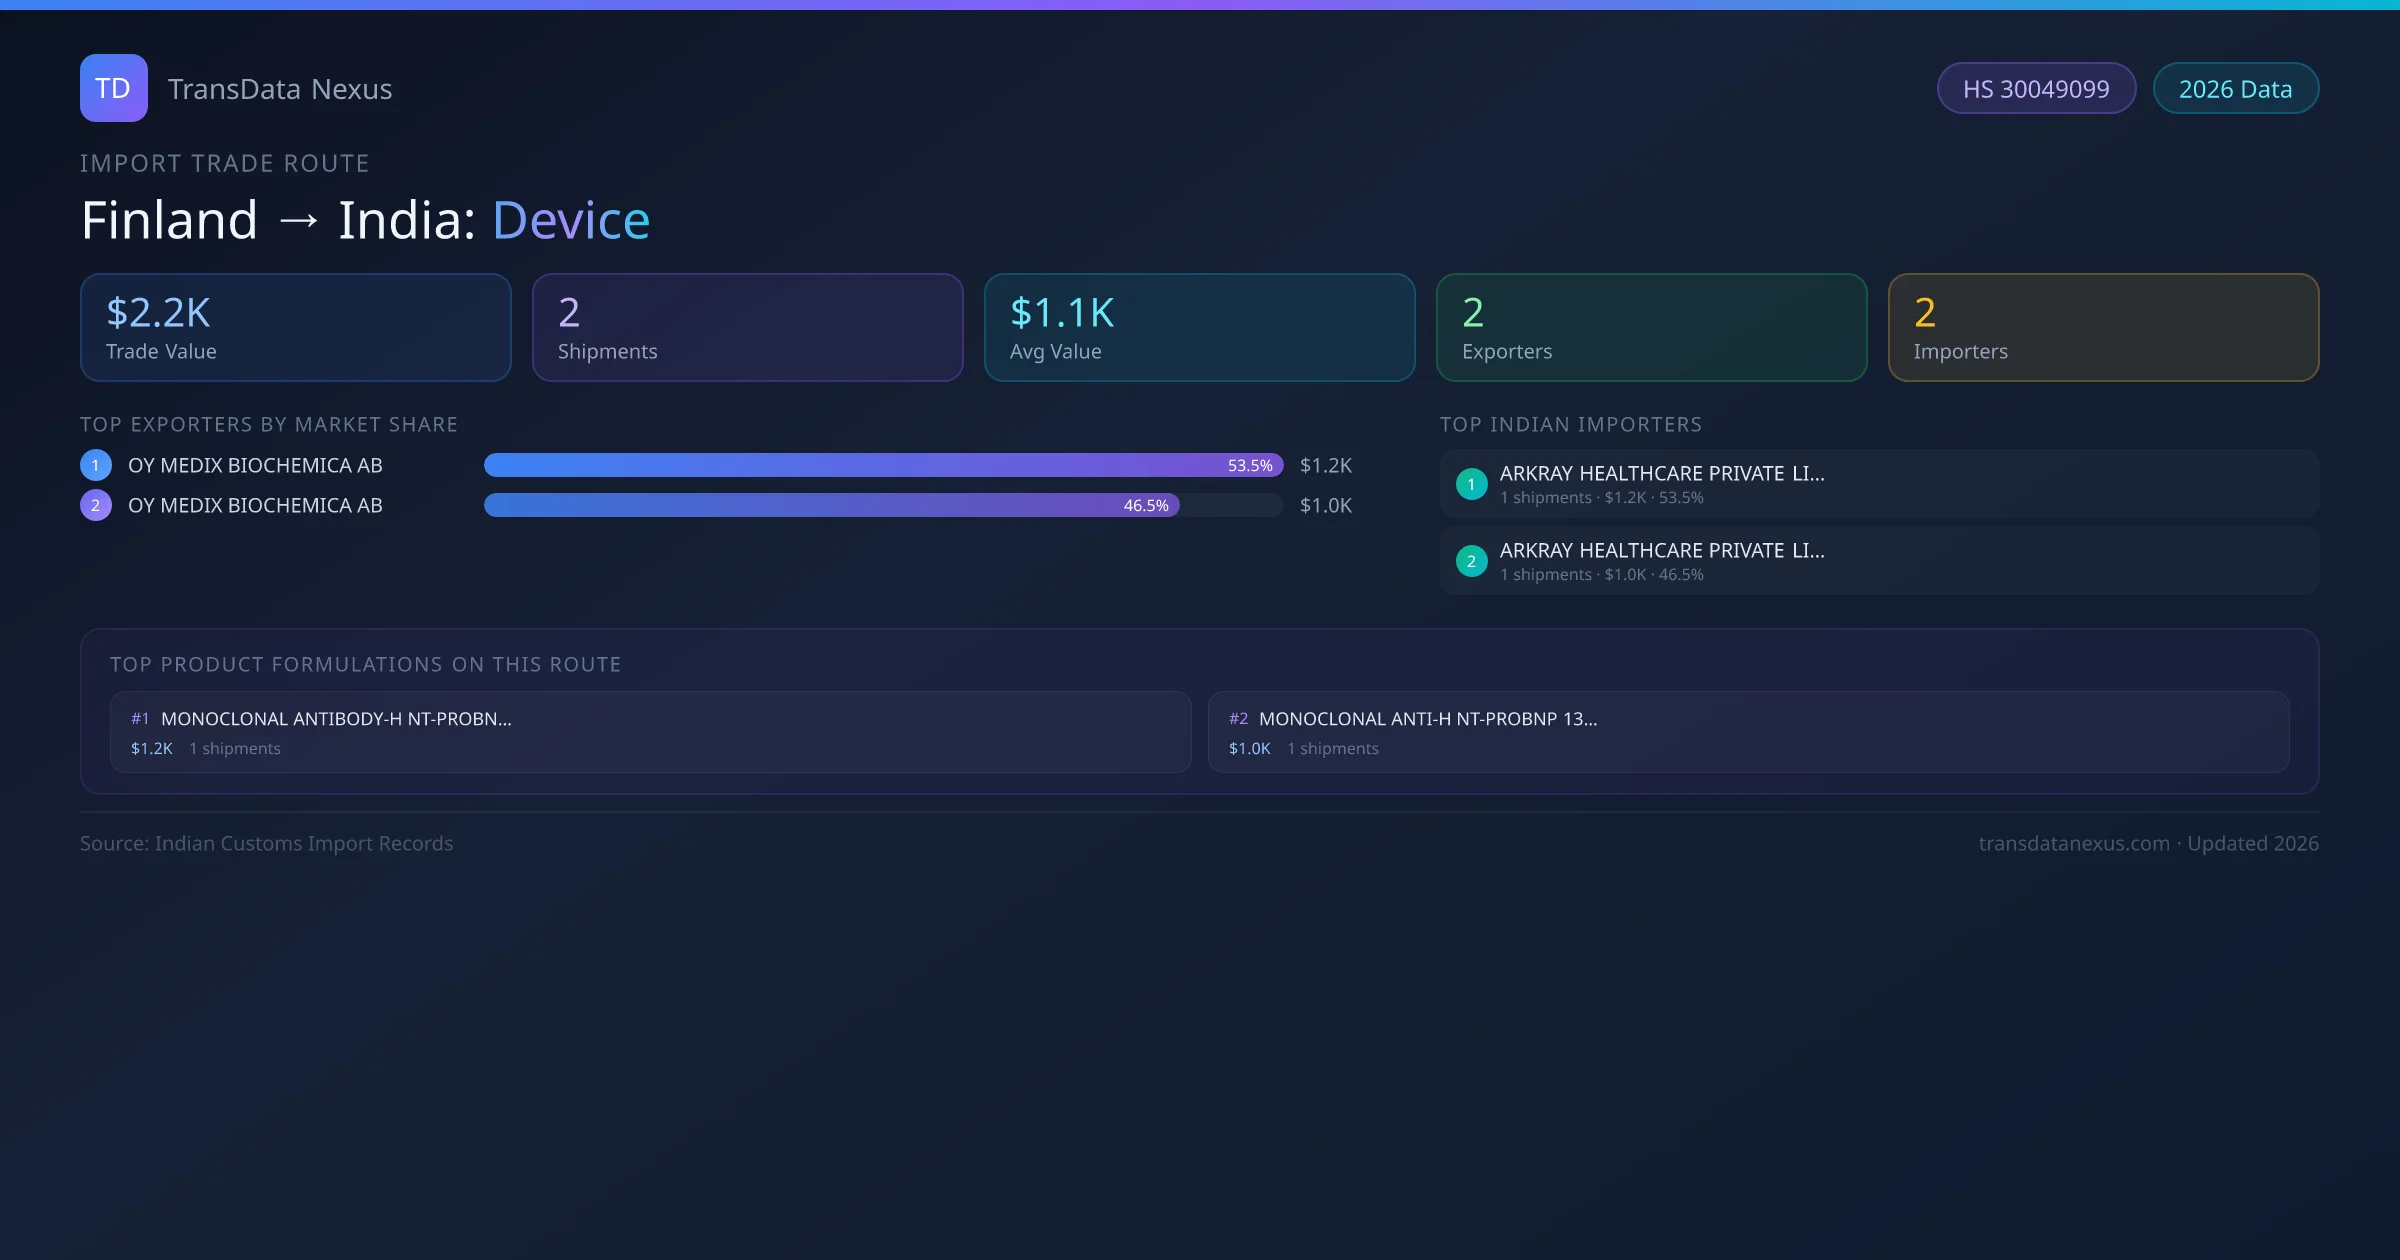
Task: Click the #2 product formulation rank label
Action: pos(1238,719)
